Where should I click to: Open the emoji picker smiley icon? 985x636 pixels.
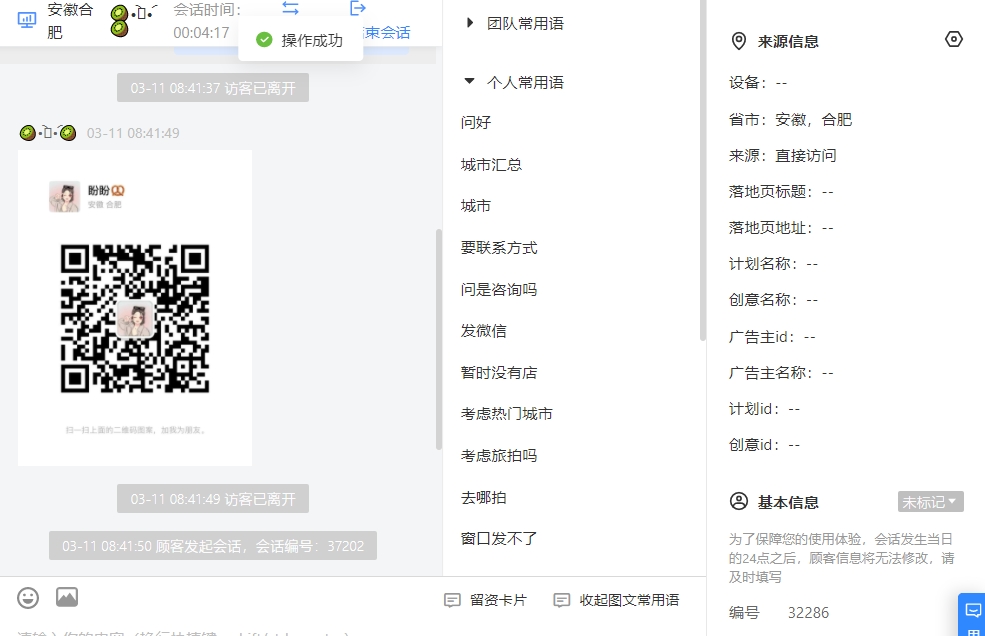pyautogui.click(x=28, y=598)
